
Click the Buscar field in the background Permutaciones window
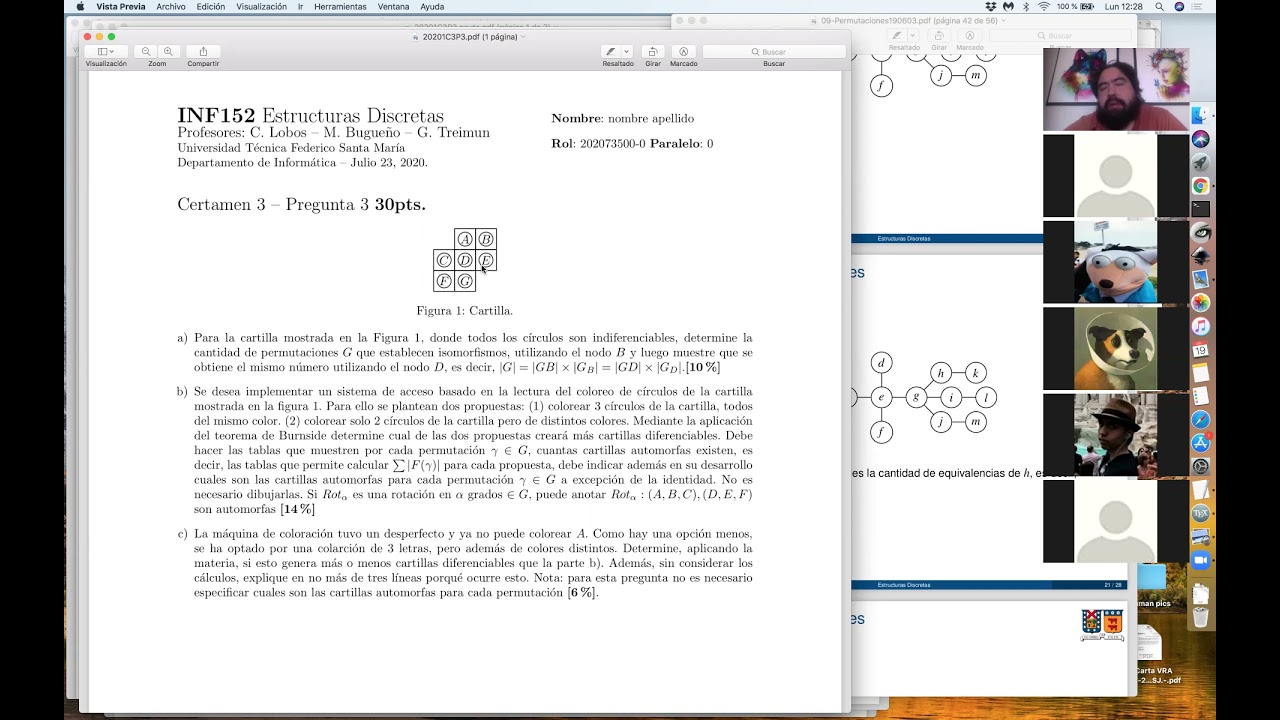click(1061, 36)
